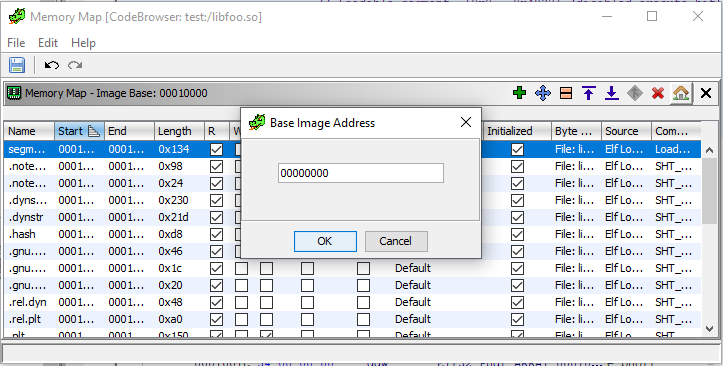Viewport: 723px width, 366px height.
Task: Confirm the base address with OK
Action: point(325,241)
